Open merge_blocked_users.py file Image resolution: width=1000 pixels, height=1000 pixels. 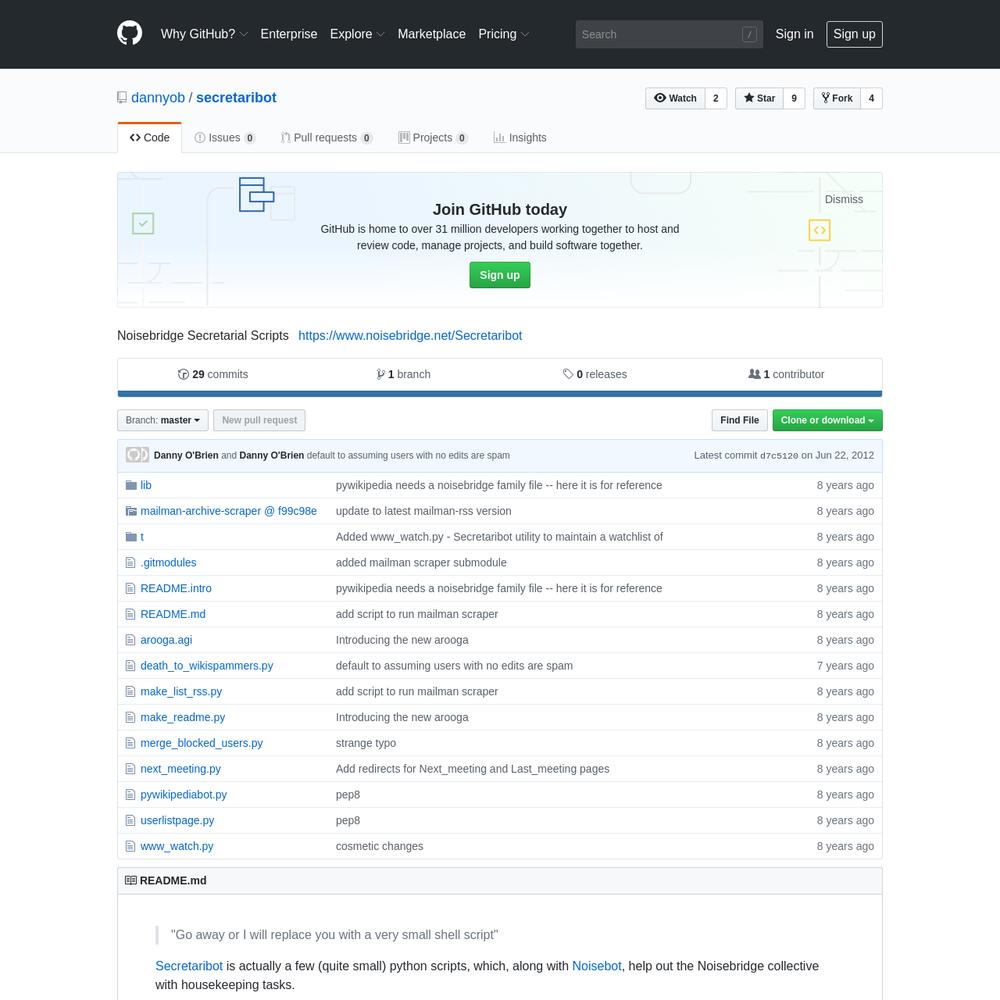click(x=202, y=743)
